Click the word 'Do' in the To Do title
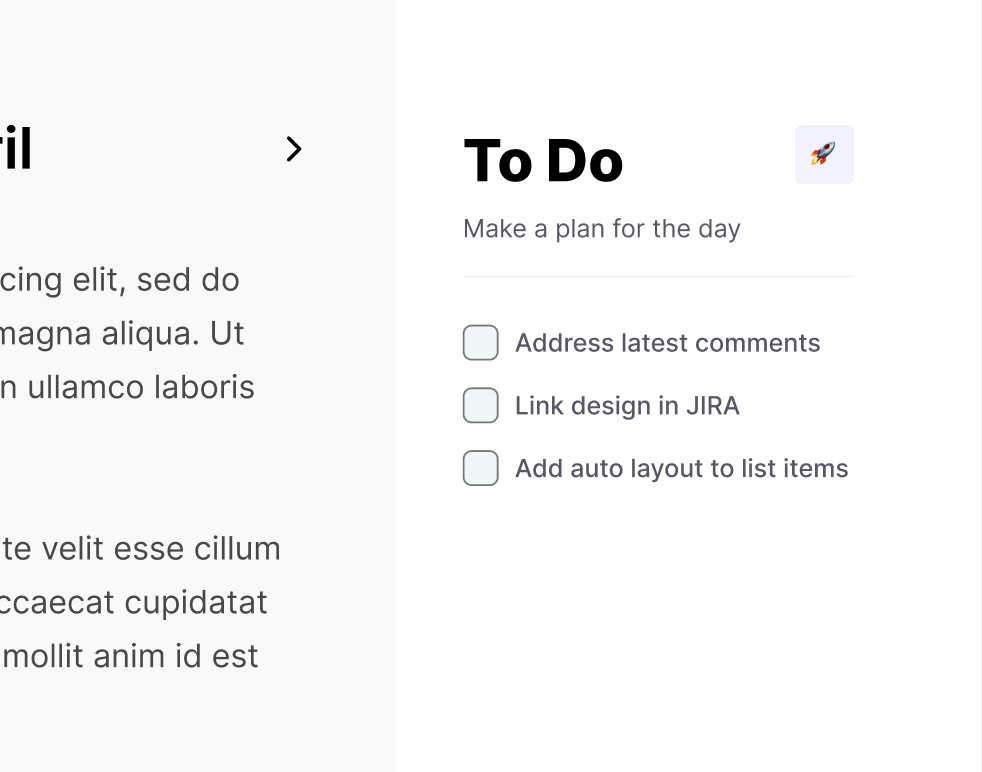This screenshot has width=982, height=772. [x=585, y=162]
